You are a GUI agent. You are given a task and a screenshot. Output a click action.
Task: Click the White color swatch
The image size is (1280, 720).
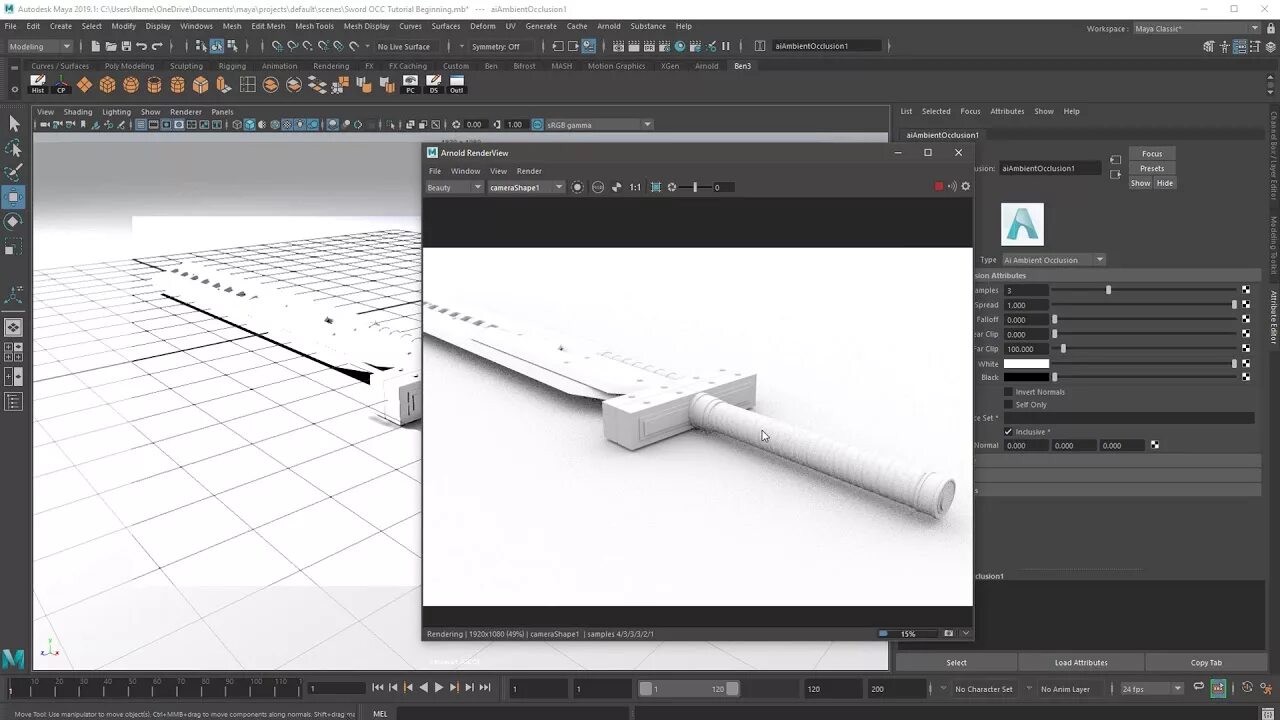tap(1025, 363)
